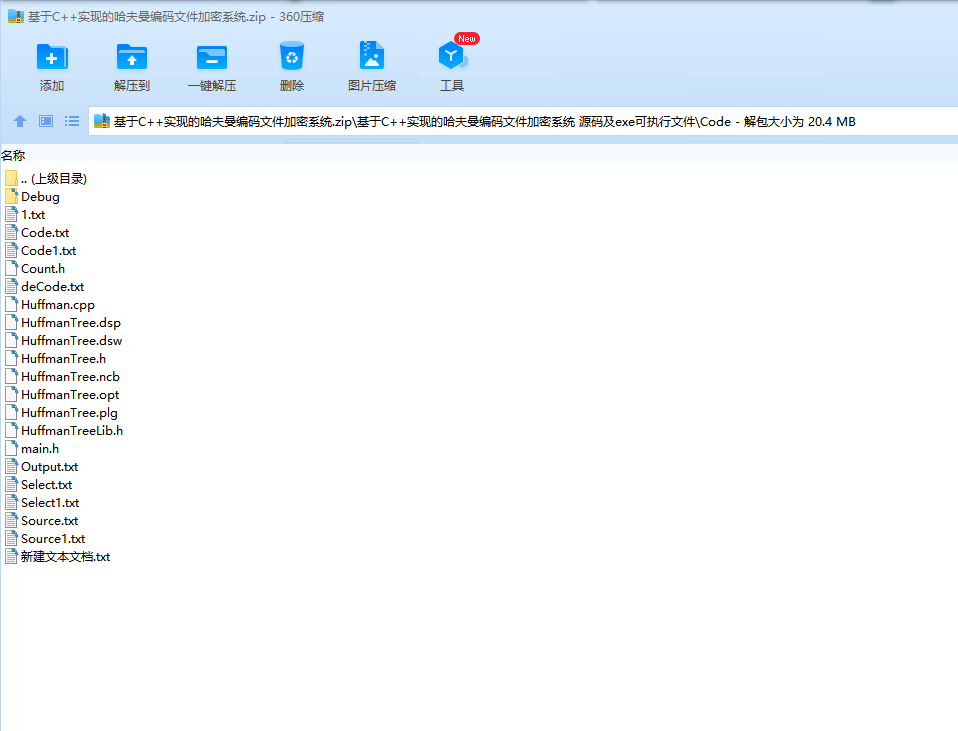Click the Huffman.cpp file icon
This screenshot has height=731, width=958.
(11, 304)
